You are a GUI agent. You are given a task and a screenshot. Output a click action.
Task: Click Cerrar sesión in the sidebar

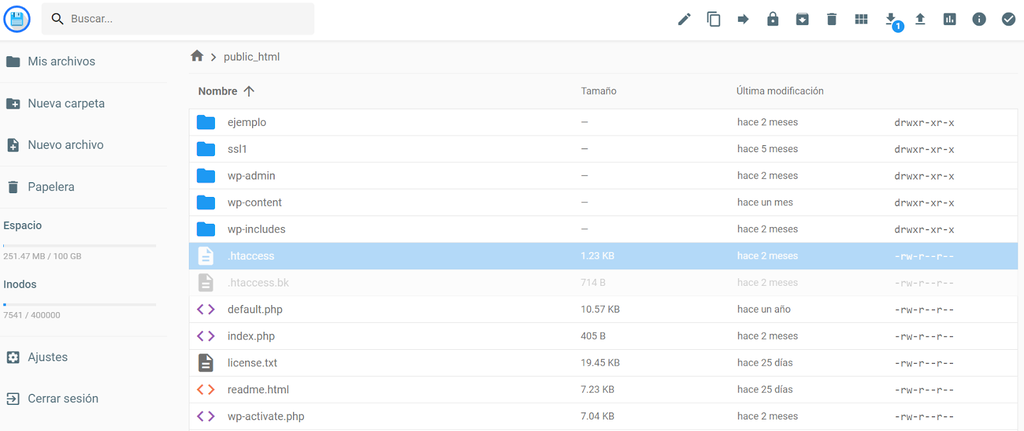click(63, 398)
